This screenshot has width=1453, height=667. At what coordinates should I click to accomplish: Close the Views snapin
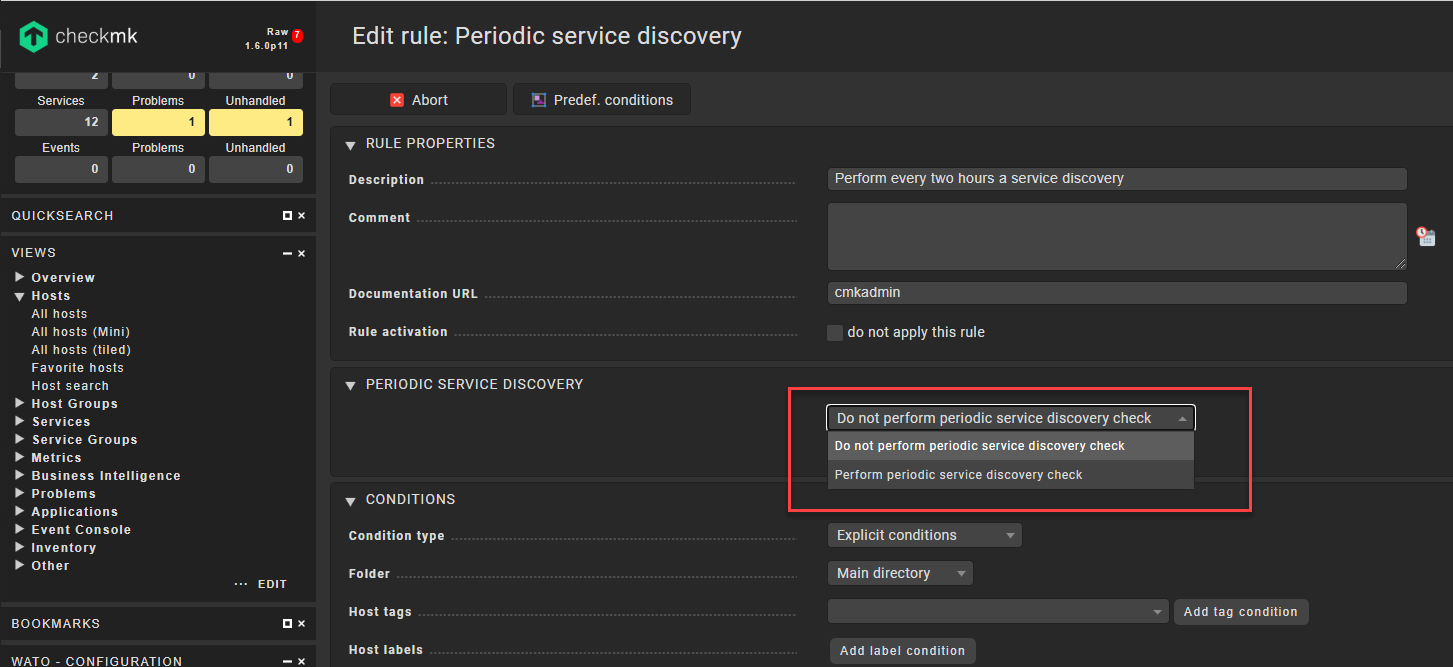[302, 254]
